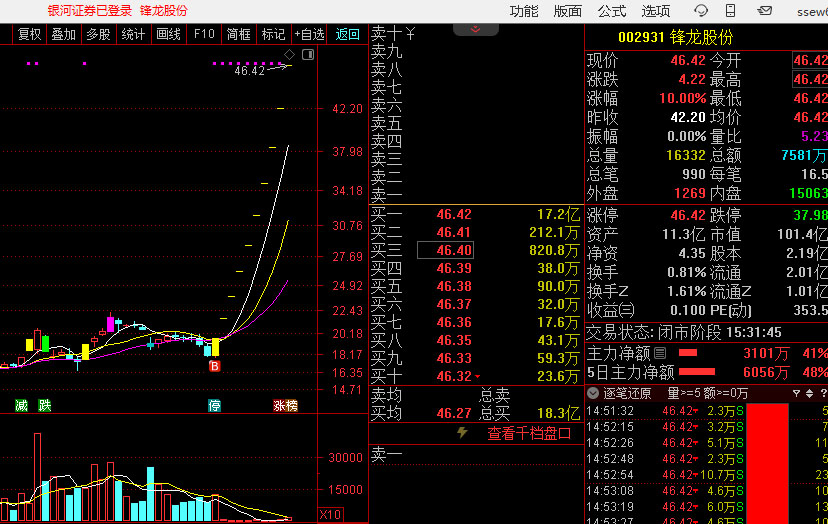Open the 选项 menu

656,11
